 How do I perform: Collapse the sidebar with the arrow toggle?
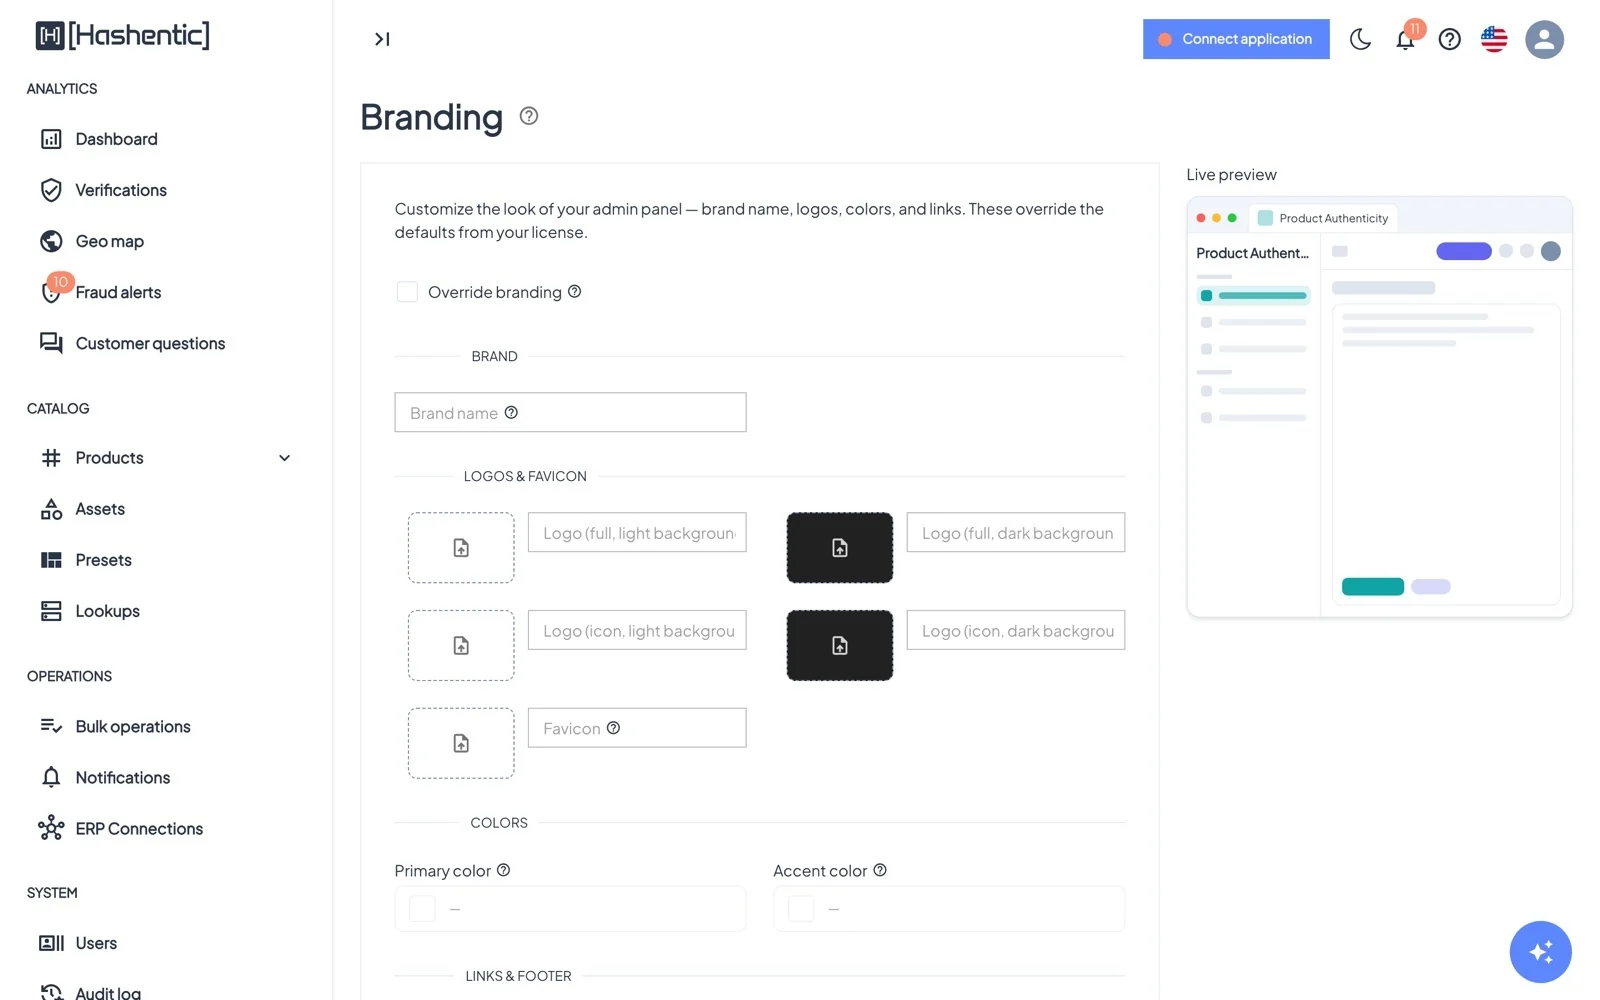(382, 39)
